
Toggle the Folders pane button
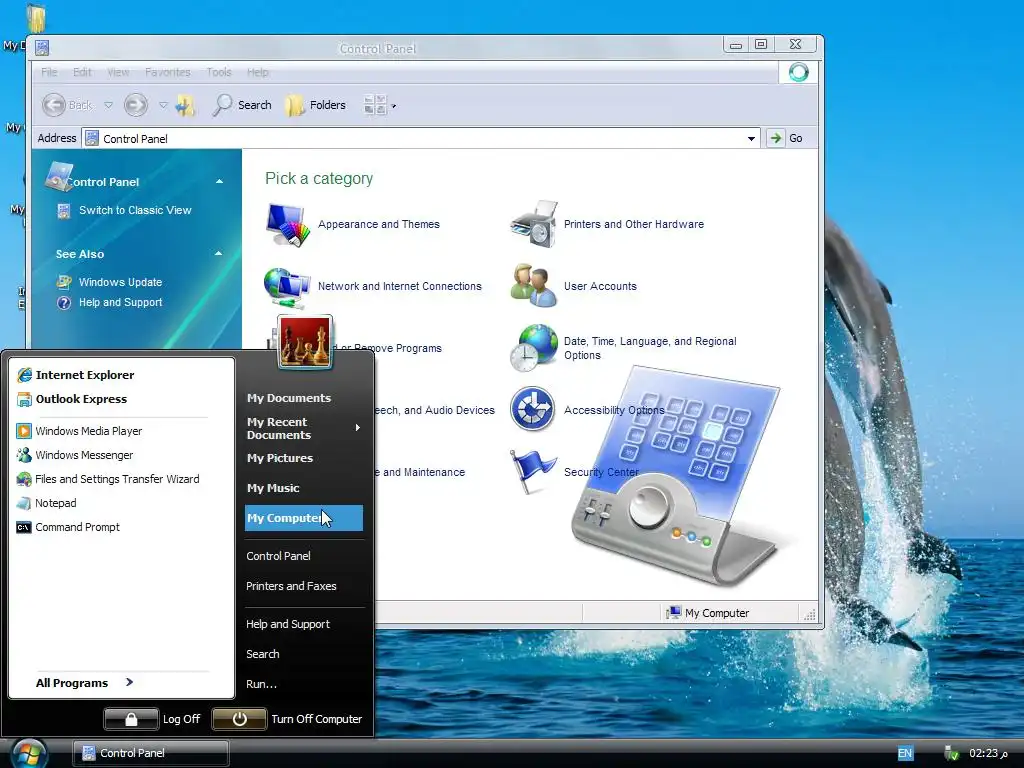tap(316, 105)
